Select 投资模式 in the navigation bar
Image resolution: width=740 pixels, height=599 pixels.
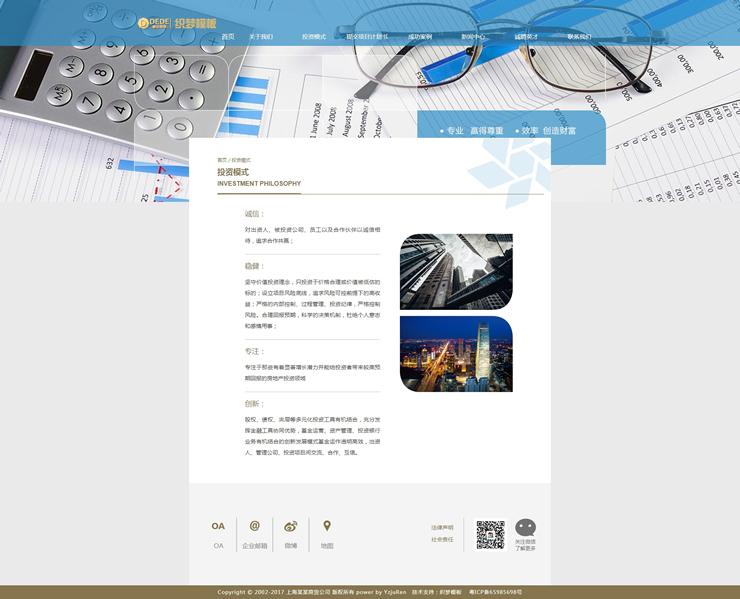tap(314, 37)
